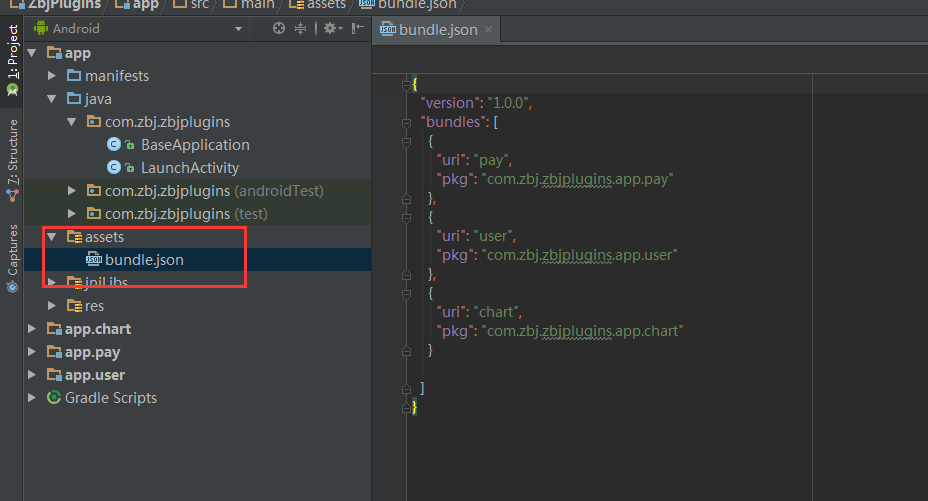This screenshot has width=928, height=501.
Task: Click the "version" key in the editor
Action: 449,103
